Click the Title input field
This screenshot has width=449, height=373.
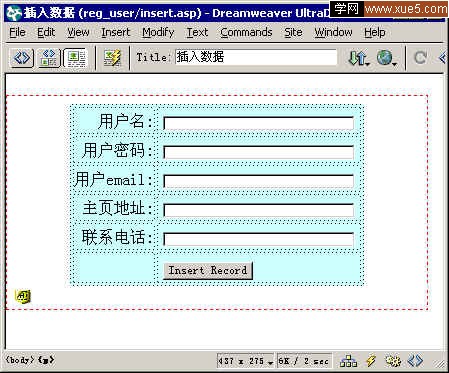click(x=256, y=57)
